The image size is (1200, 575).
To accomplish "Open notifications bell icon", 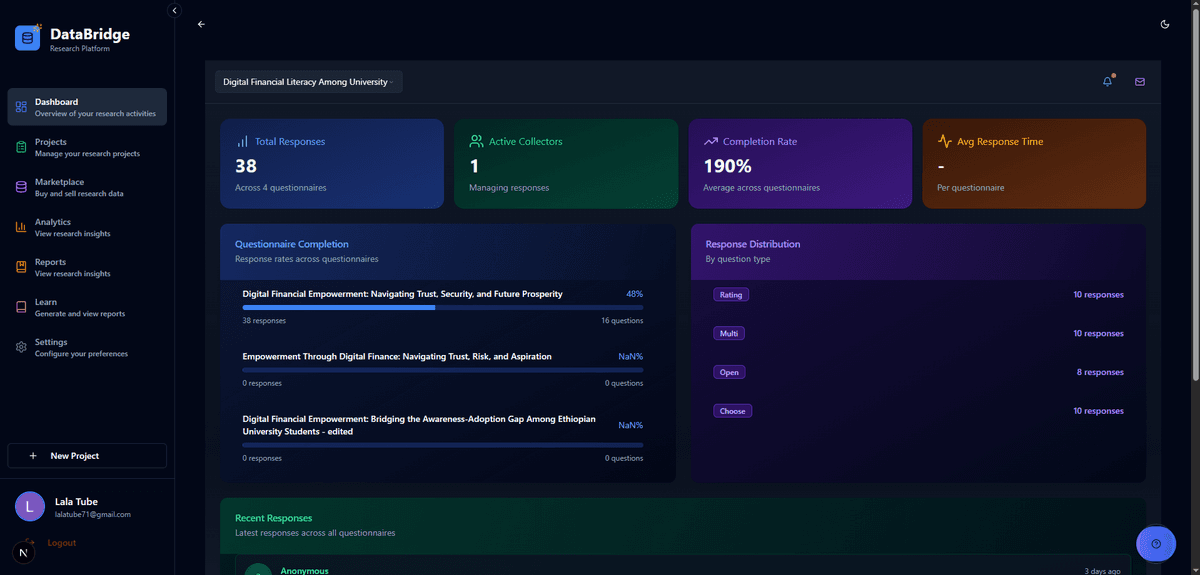I will (x=1108, y=81).
